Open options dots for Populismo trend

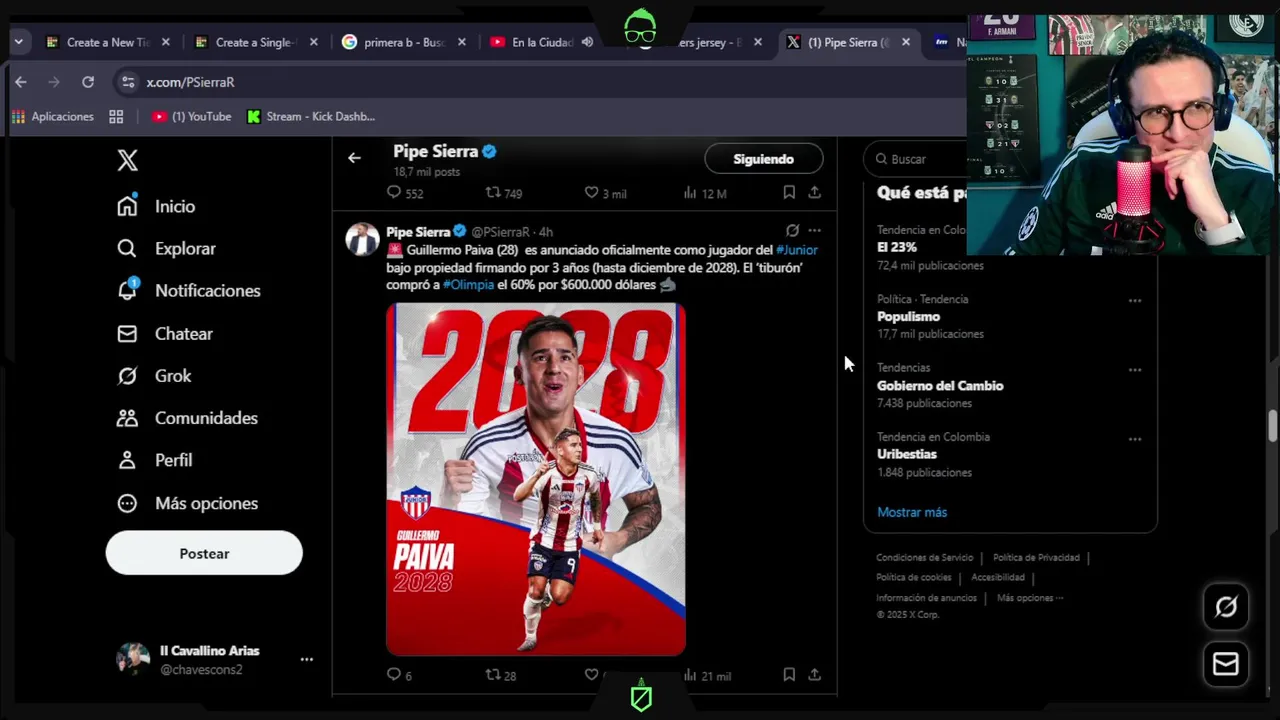pyautogui.click(x=1135, y=300)
